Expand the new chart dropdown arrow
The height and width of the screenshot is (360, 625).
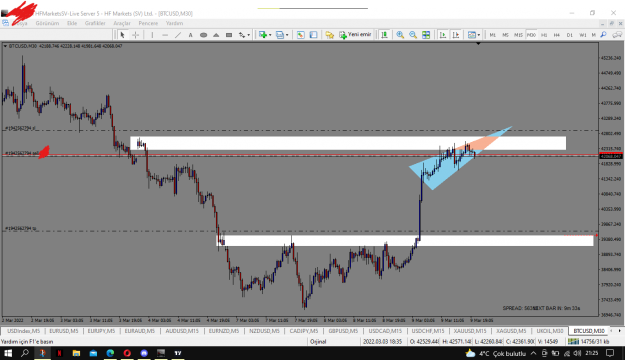(x=270, y=35)
